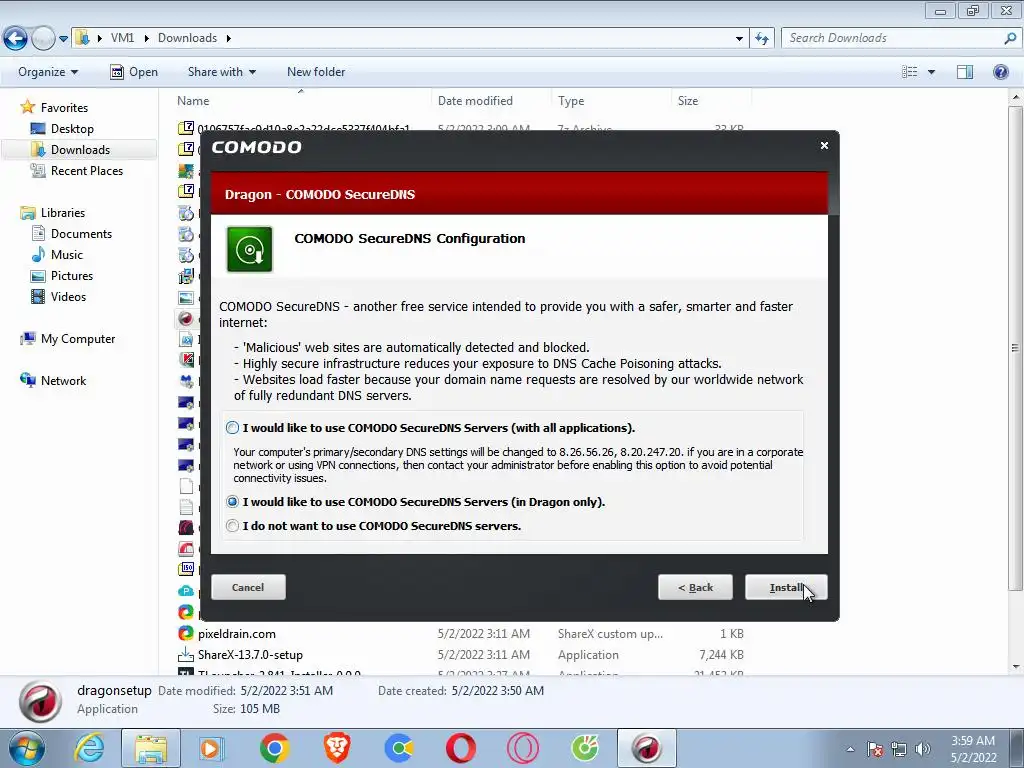Viewport: 1024px width, 768px height.
Task: Open network tray icon
Action: pos(899,749)
